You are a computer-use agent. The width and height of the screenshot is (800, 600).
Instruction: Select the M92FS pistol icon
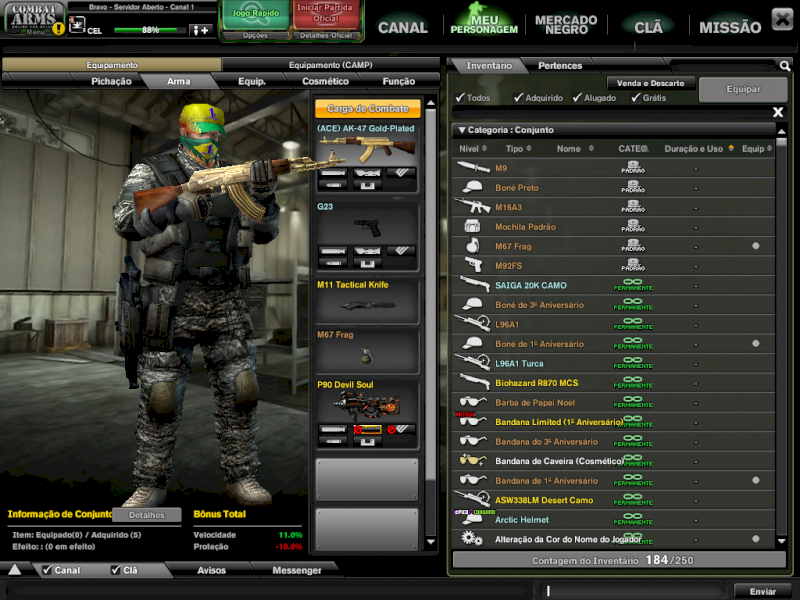click(x=473, y=265)
